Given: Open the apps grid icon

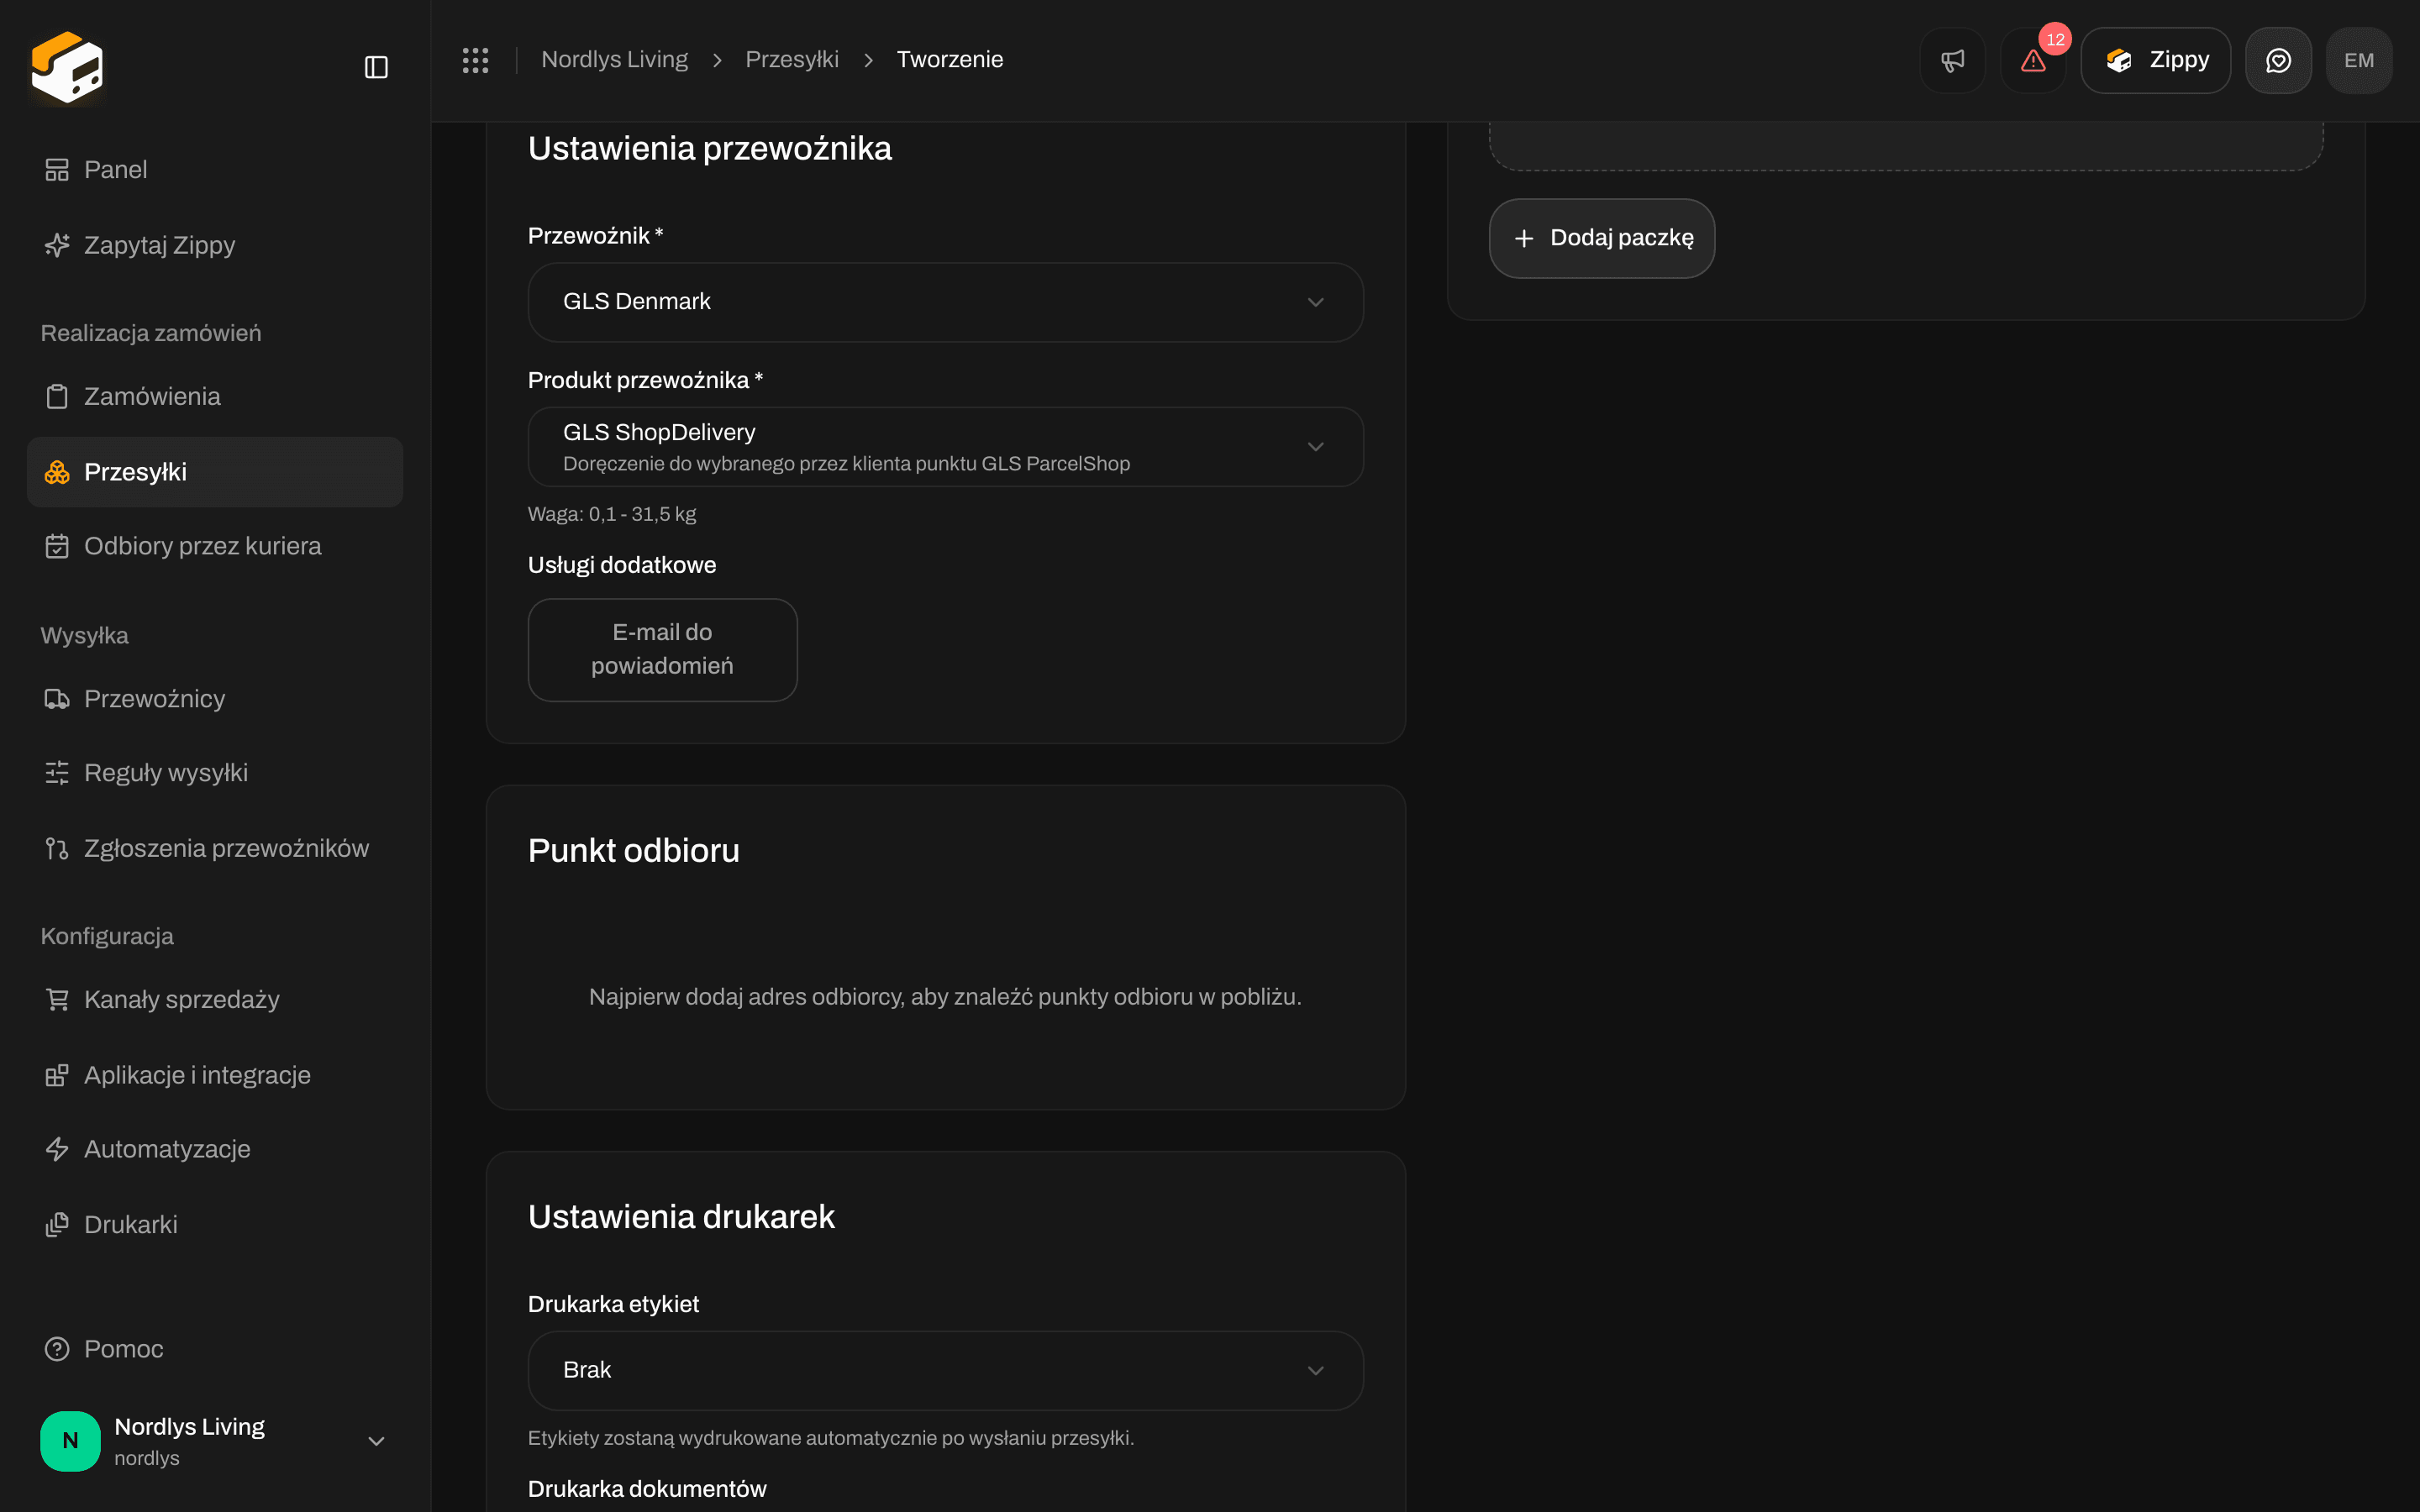Looking at the screenshot, I should click(x=475, y=60).
